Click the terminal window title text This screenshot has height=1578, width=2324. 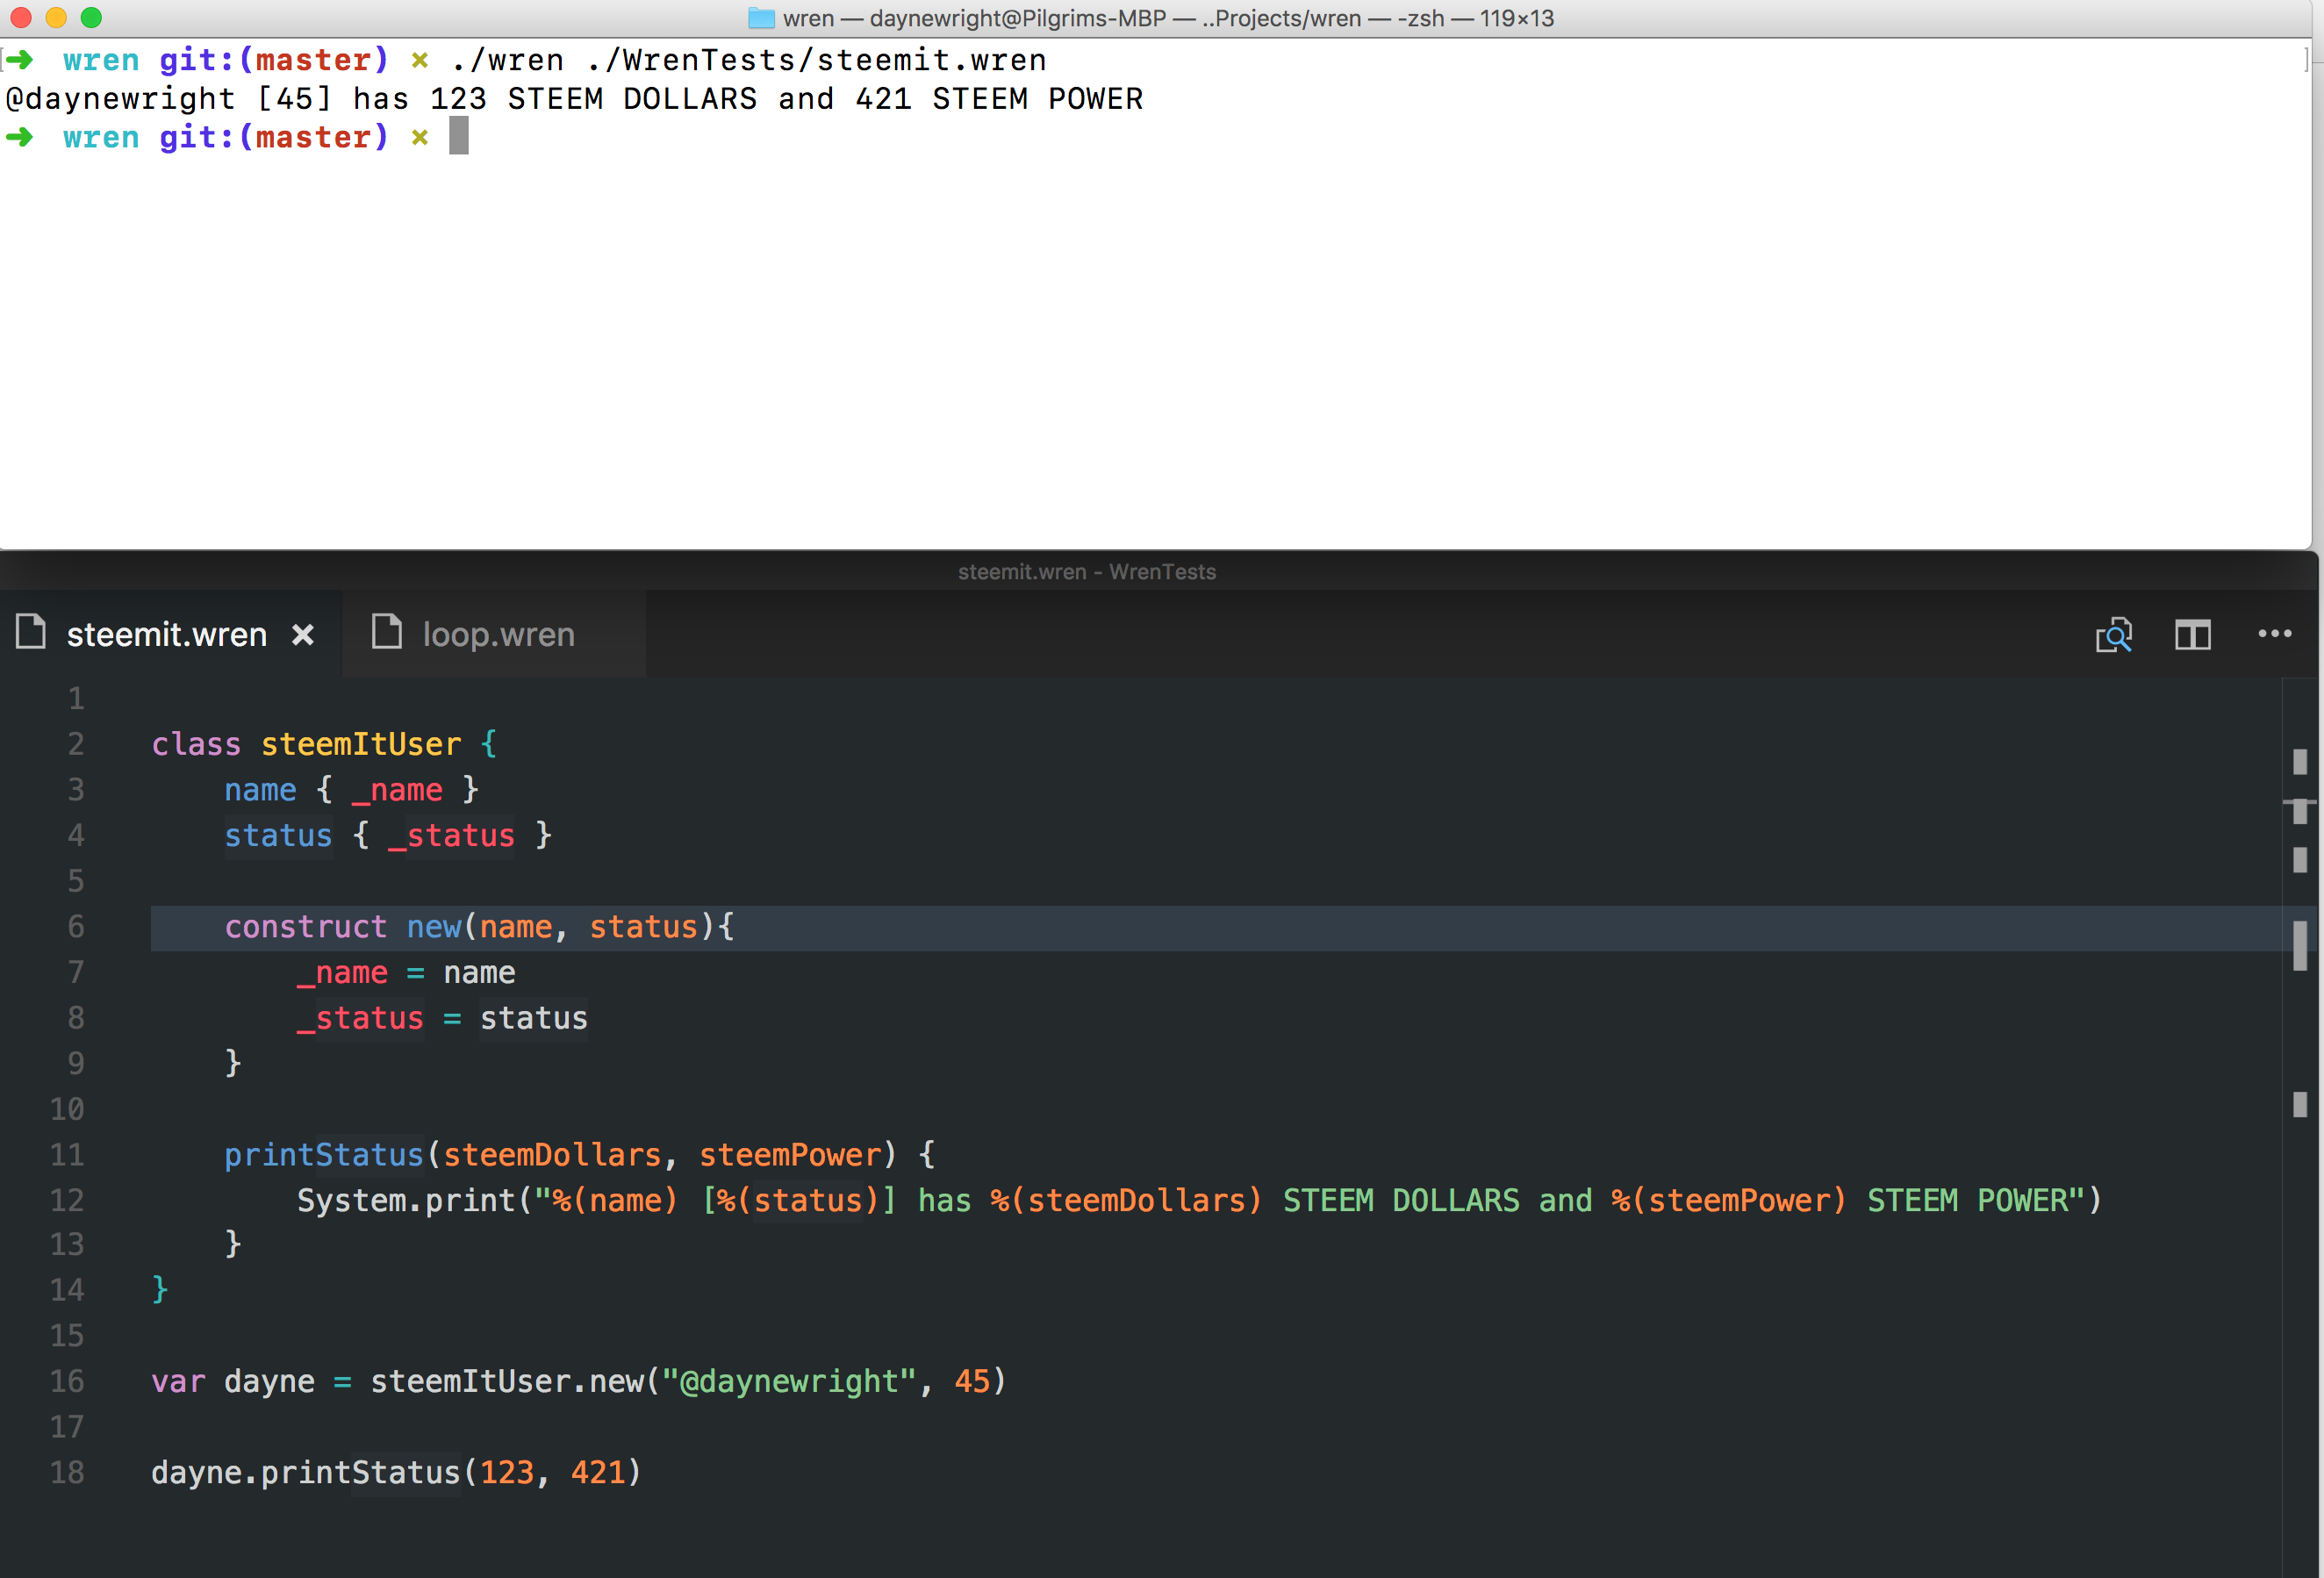point(1168,18)
